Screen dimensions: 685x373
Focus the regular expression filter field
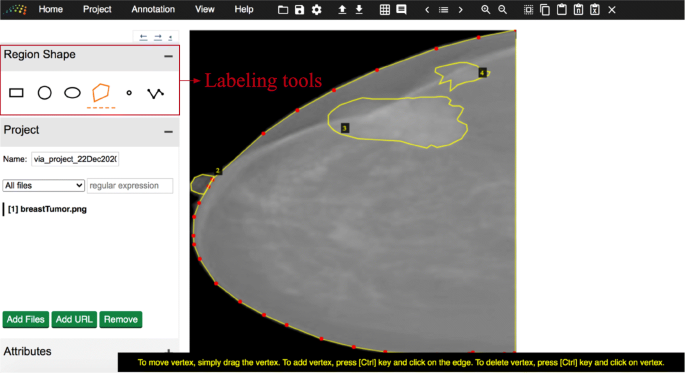point(130,186)
